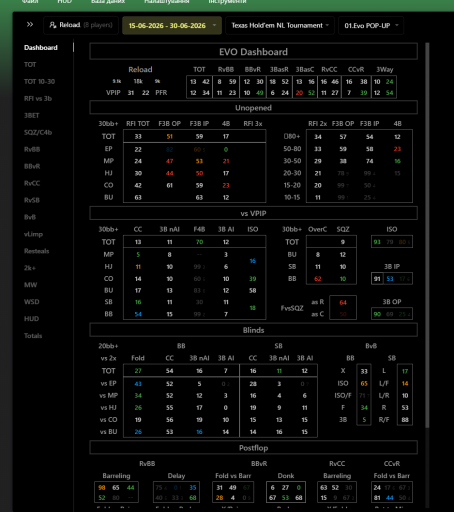The image size is (454, 512).
Task: Click the F3B IP value 74 in 30-50 row
Action: point(370,161)
